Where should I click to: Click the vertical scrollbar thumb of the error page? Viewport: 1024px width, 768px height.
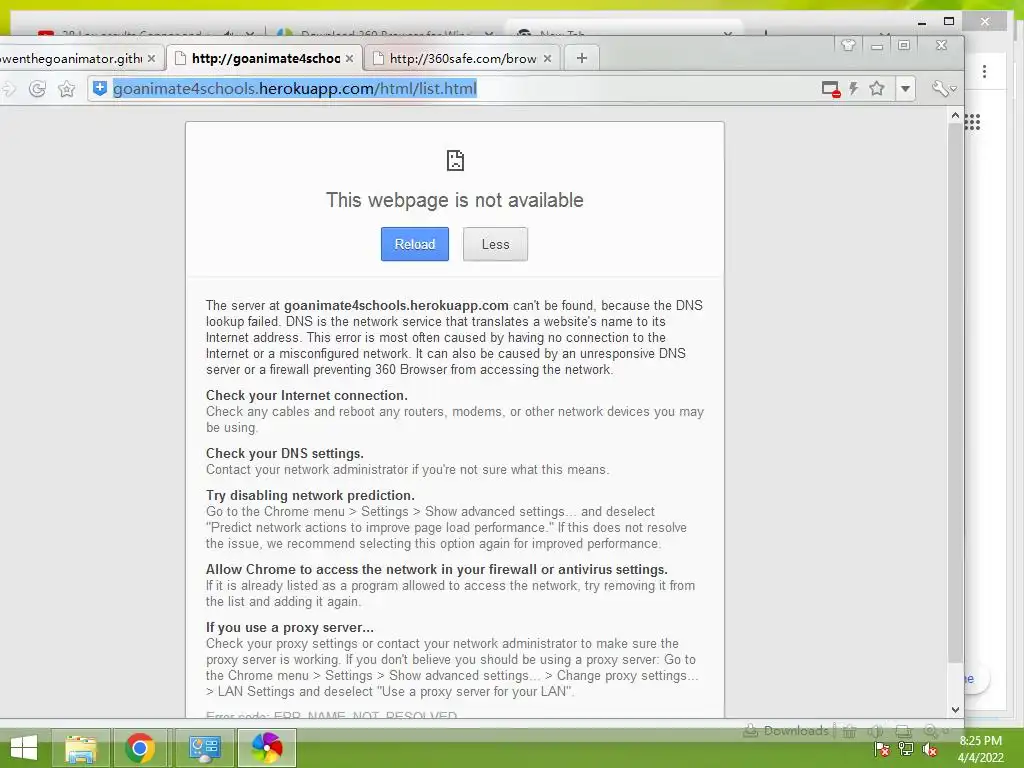click(955, 392)
